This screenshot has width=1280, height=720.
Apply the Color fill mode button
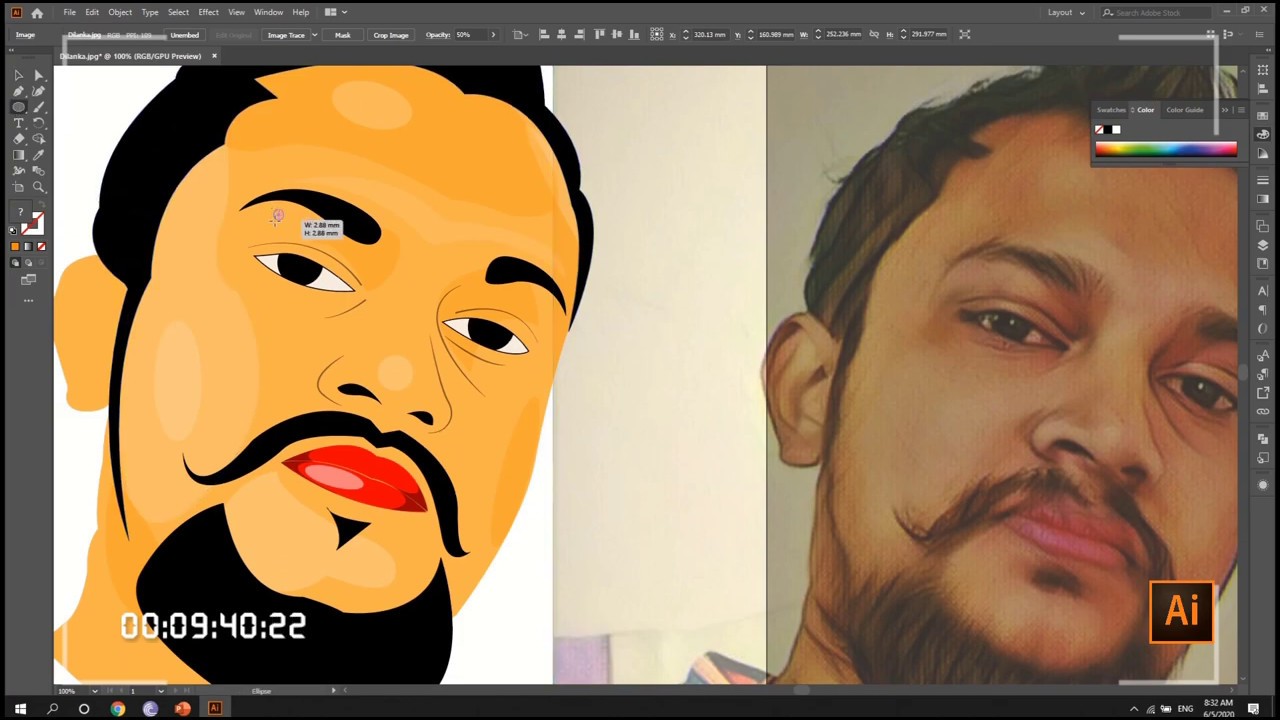click(15, 246)
